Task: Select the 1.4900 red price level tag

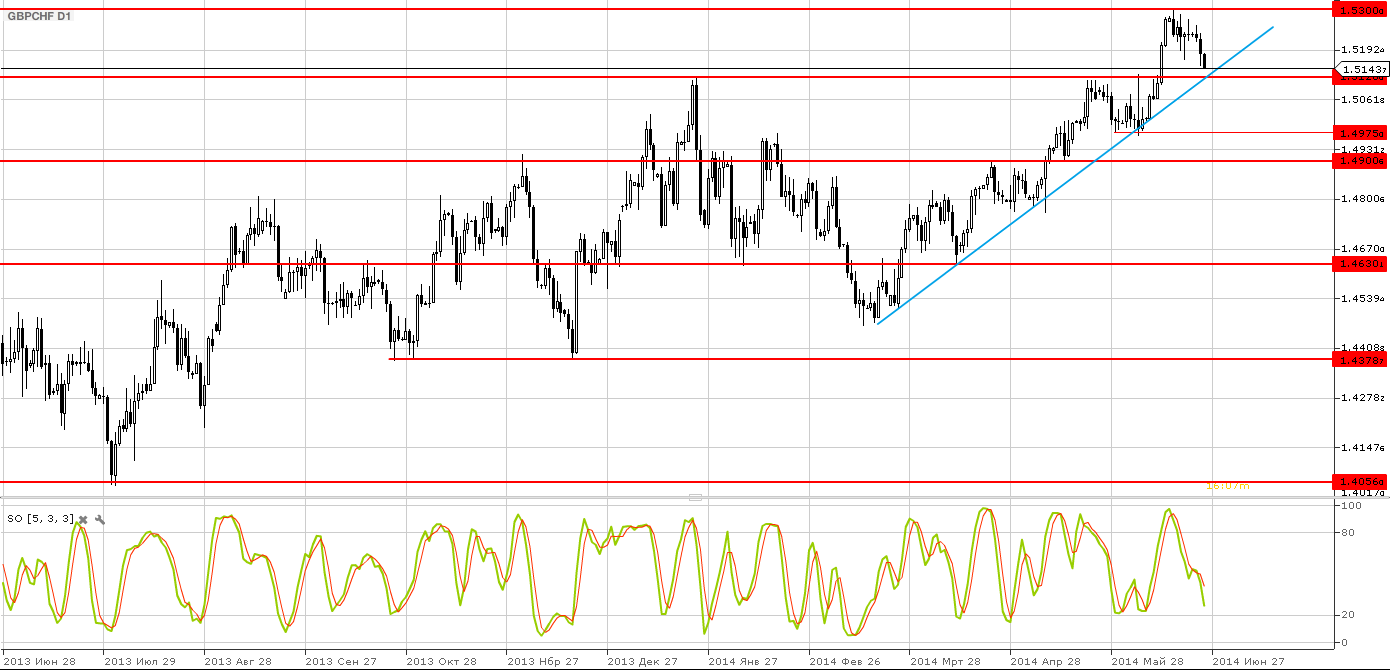Action: tap(1361, 160)
